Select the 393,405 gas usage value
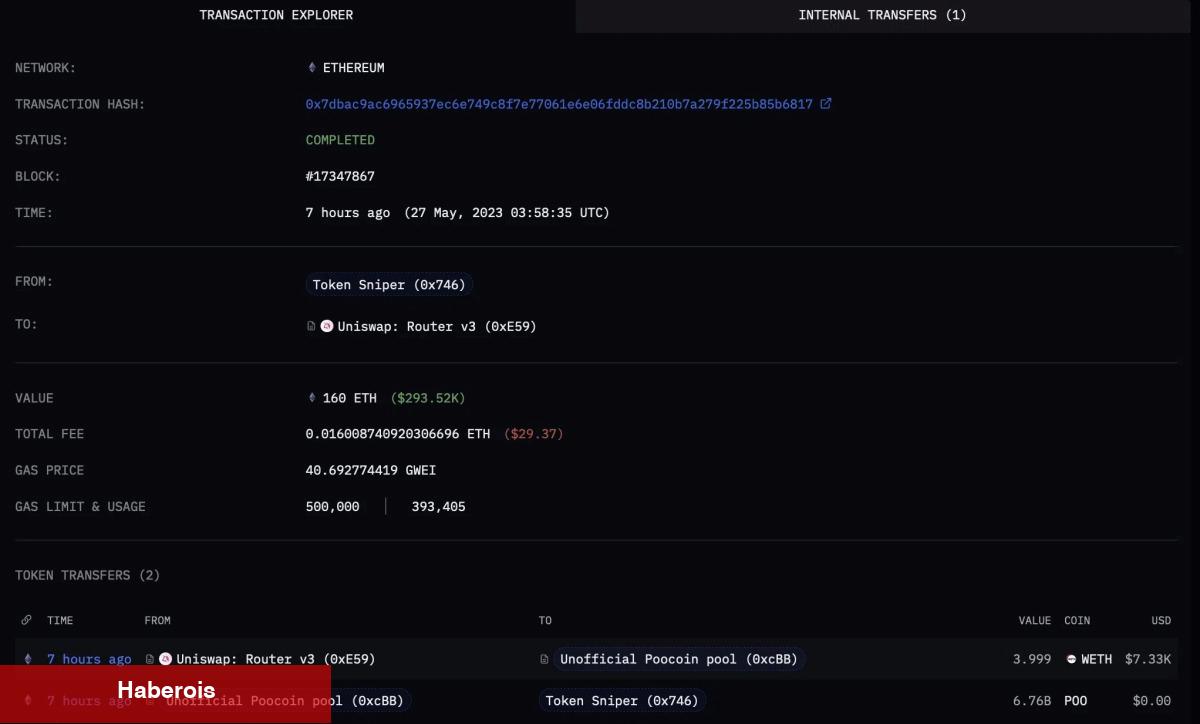The height and width of the screenshot is (724, 1200). point(438,506)
